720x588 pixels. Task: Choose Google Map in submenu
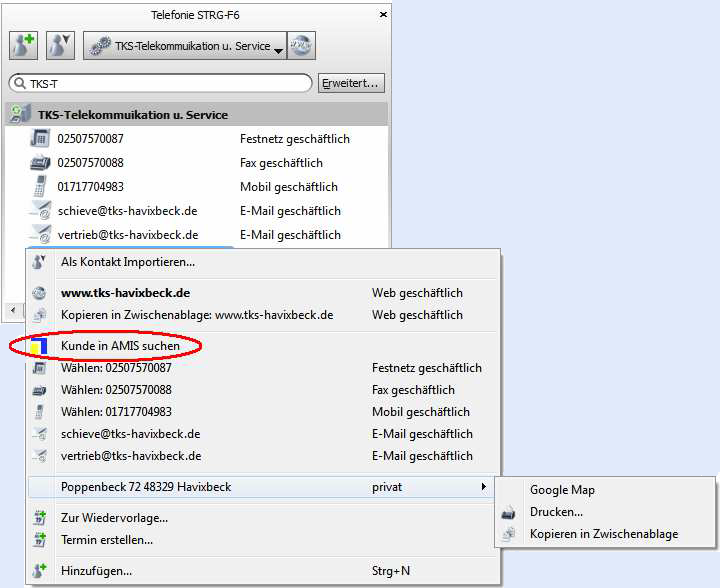point(605,490)
